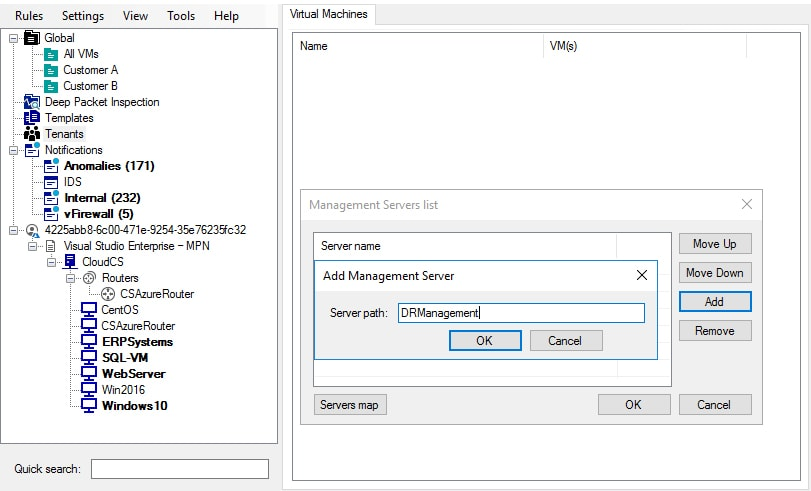Image resolution: width=811 pixels, height=491 pixels.
Task: Focus the Quick search box
Action: 180,469
